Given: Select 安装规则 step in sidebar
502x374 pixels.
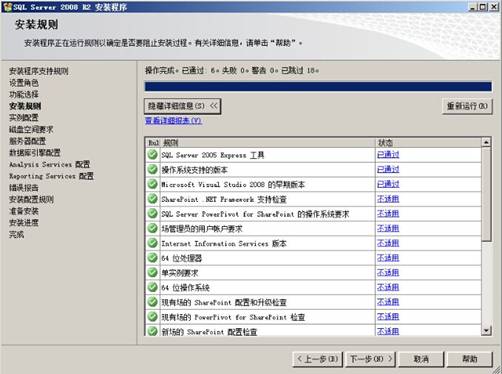Looking at the screenshot, I should point(25,106).
